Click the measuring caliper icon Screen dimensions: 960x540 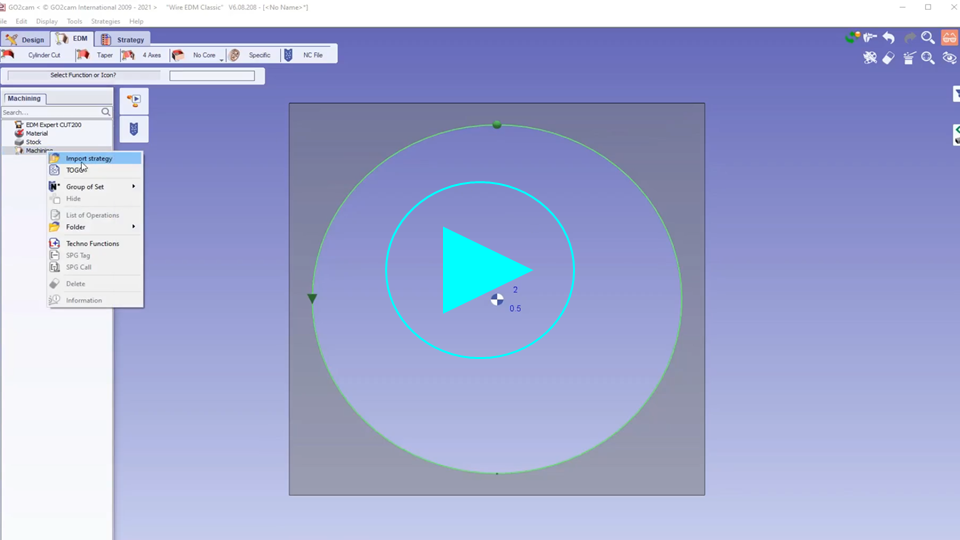pyautogui.click(x=870, y=38)
